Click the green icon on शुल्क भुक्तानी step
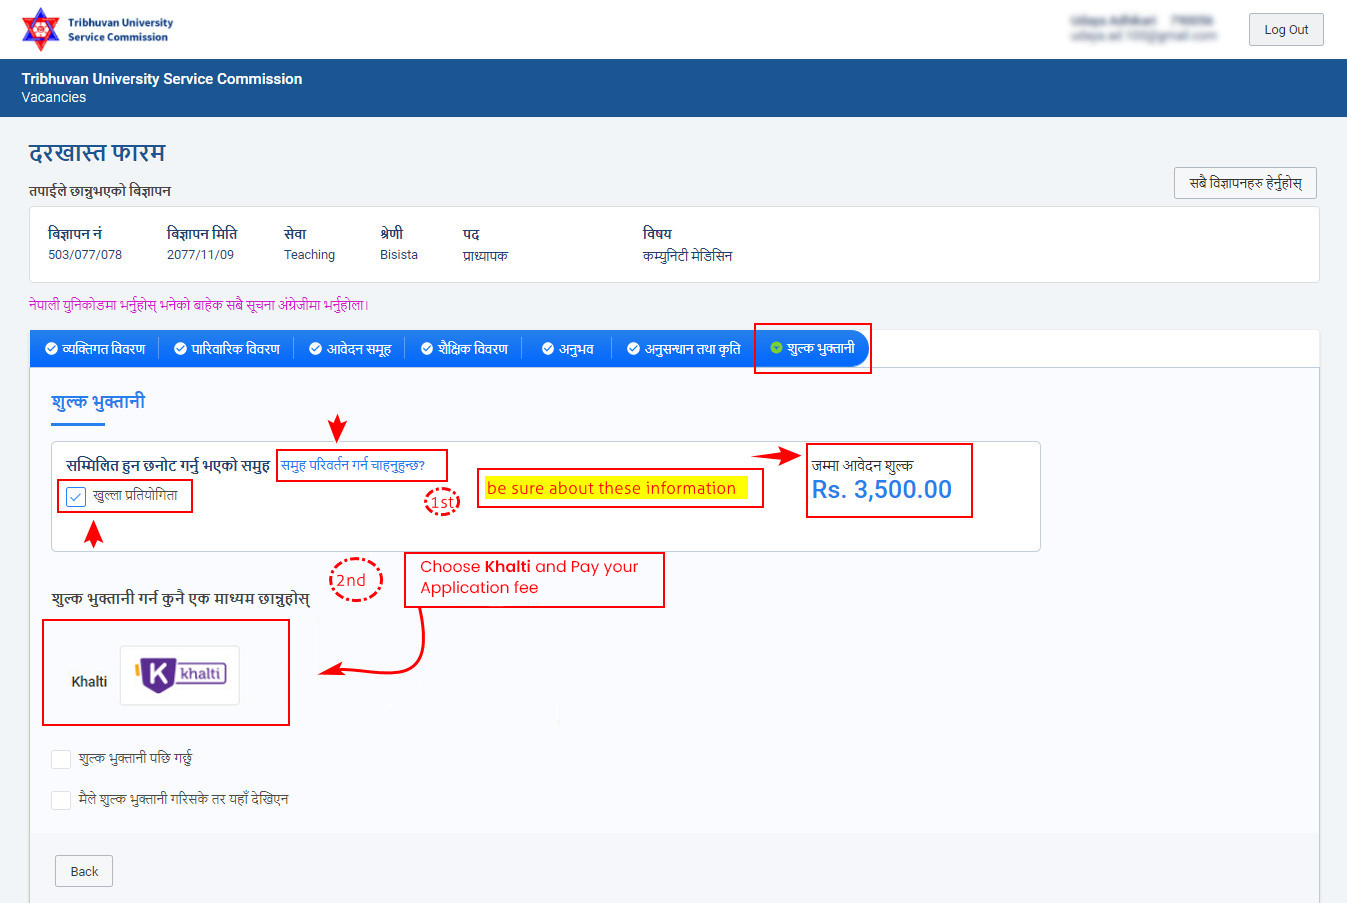 (x=776, y=348)
